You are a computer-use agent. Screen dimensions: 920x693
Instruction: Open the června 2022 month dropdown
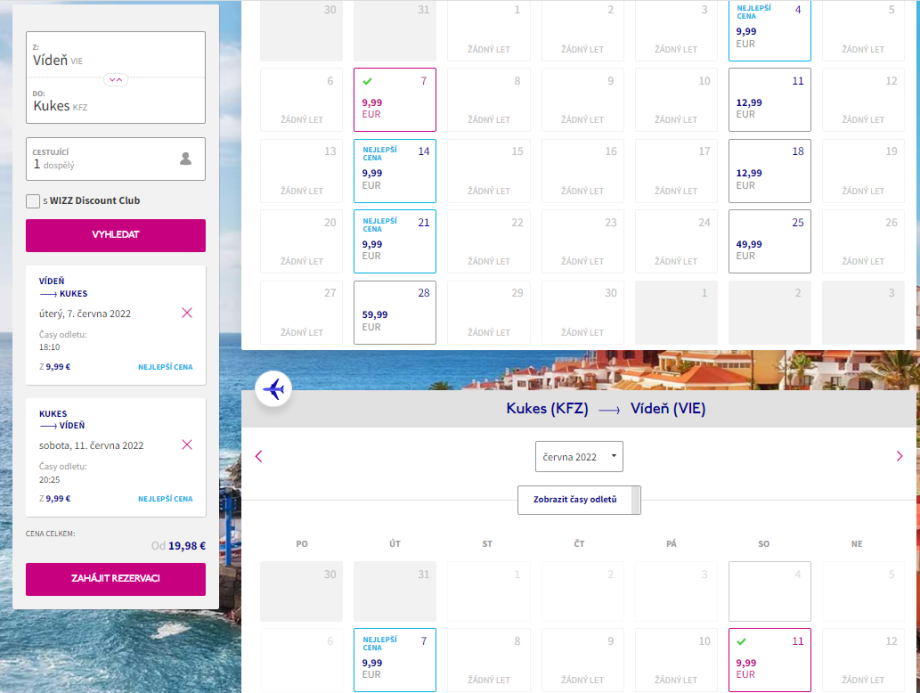point(579,456)
